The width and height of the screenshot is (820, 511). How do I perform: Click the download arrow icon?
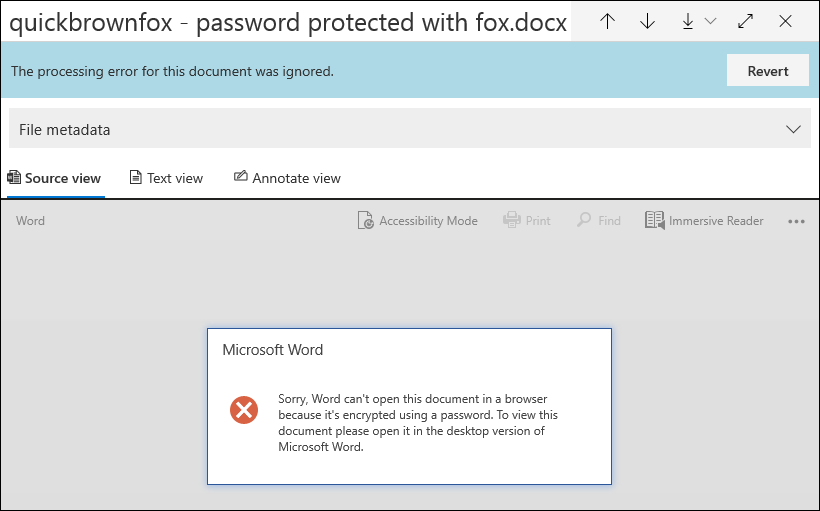pos(688,21)
